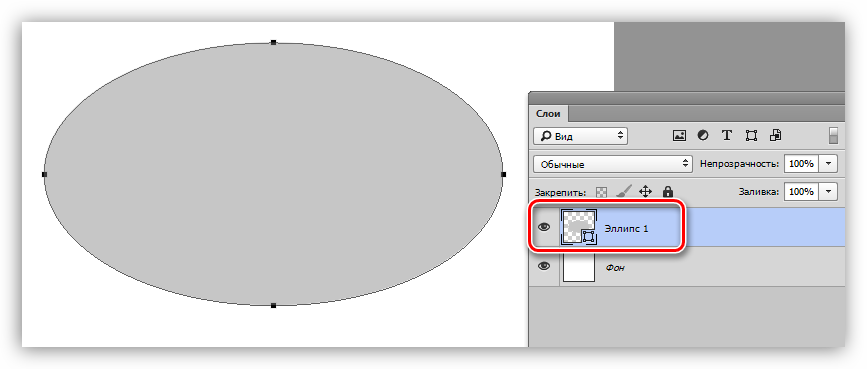
Task: Lock layer position move icon
Action: [645, 191]
